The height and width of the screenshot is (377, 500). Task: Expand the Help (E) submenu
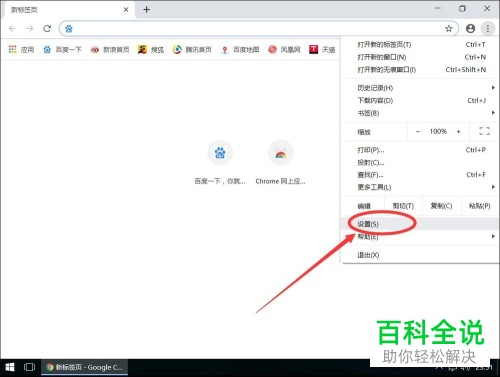pos(420,236)
